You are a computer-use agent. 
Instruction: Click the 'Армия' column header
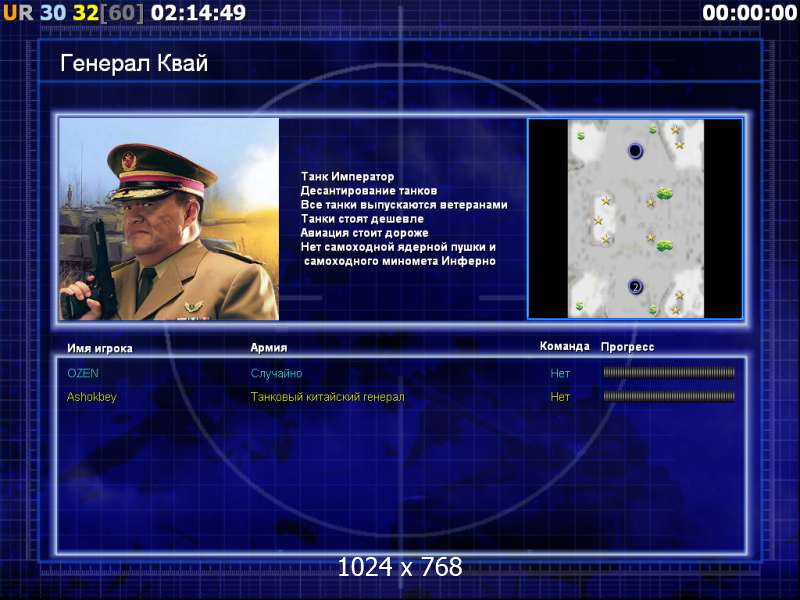(x=269, y=347)
